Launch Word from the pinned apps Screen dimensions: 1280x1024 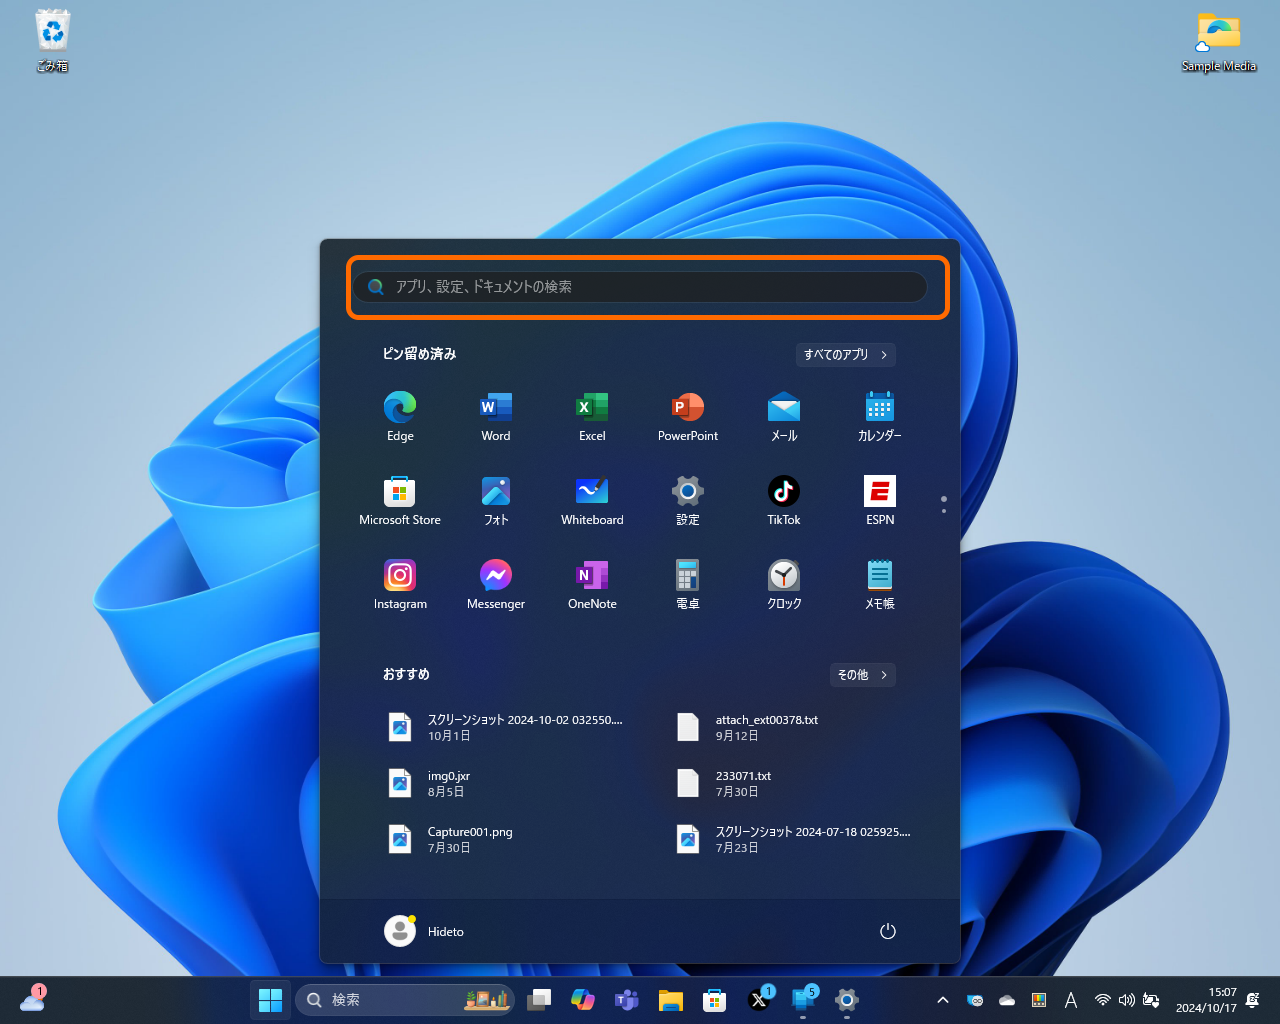point(496,416)
